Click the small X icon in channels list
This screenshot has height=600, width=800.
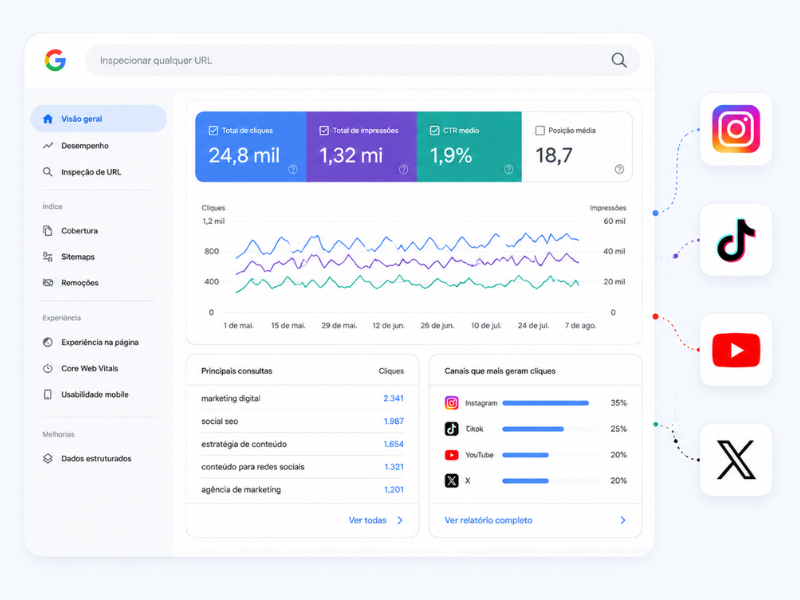click(452, 481)
